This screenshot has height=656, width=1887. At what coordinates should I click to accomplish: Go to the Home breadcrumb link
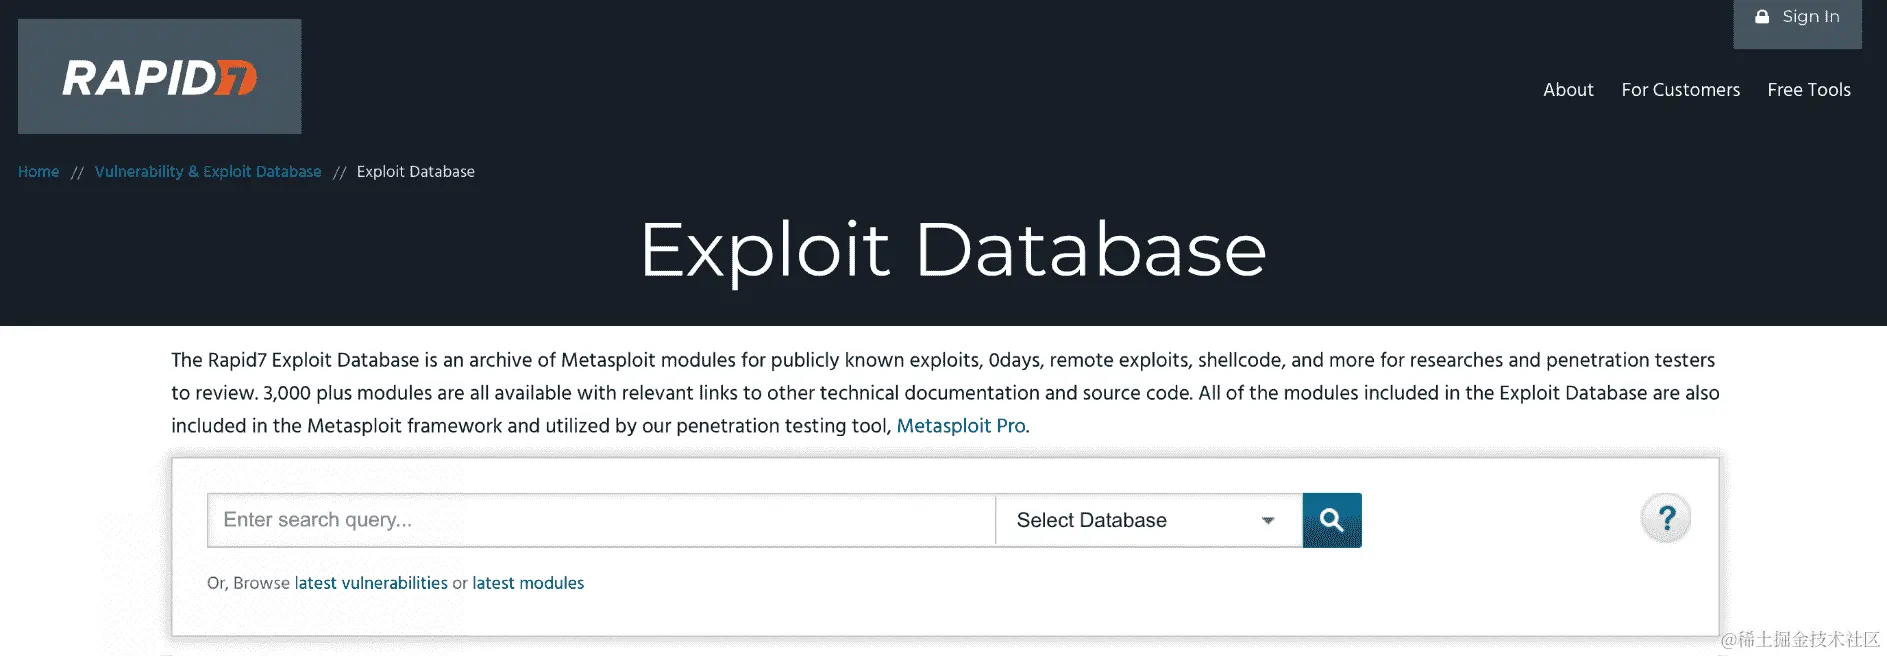[38, 172]
